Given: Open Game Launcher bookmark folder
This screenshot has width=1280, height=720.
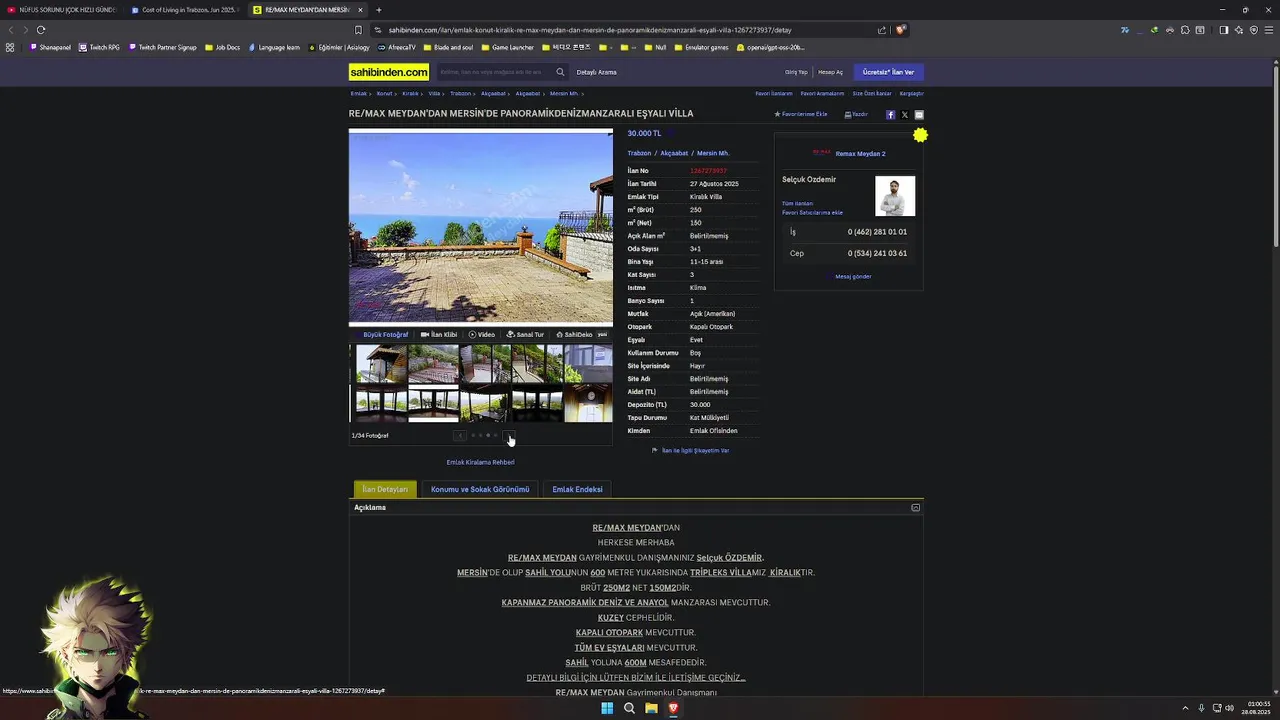Looking at the screenshot, I should tap(508, 47).
